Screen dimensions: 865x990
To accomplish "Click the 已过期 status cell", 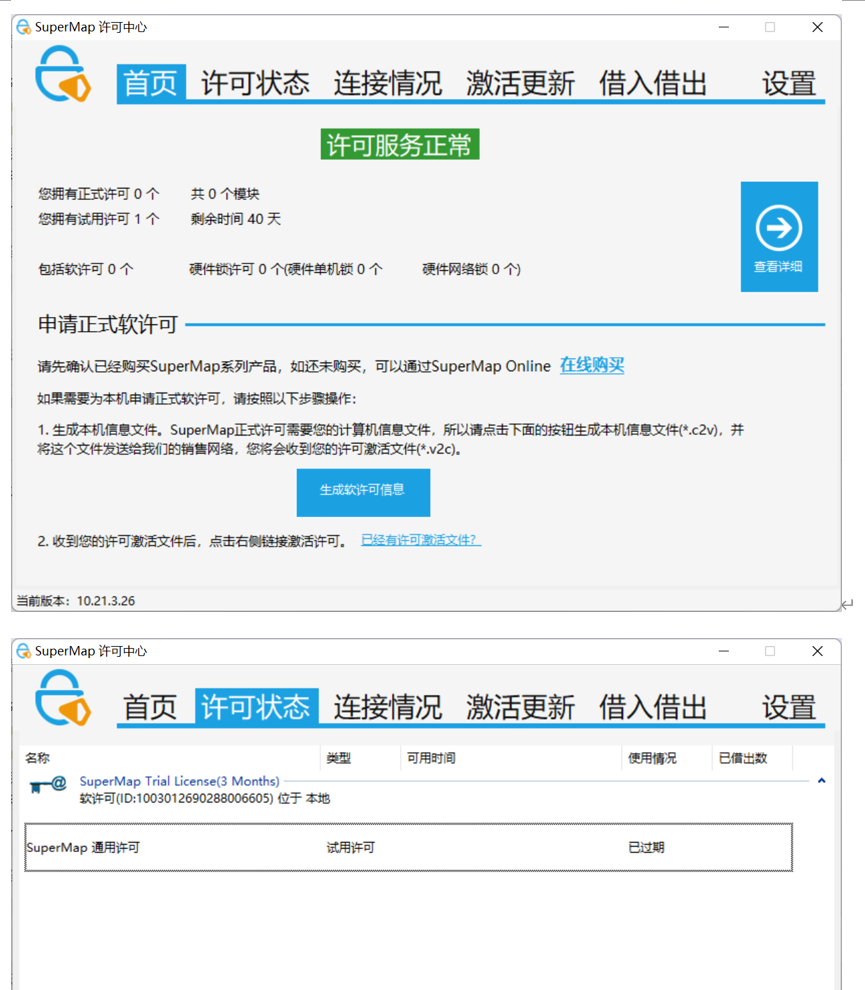I will point(646,847).
